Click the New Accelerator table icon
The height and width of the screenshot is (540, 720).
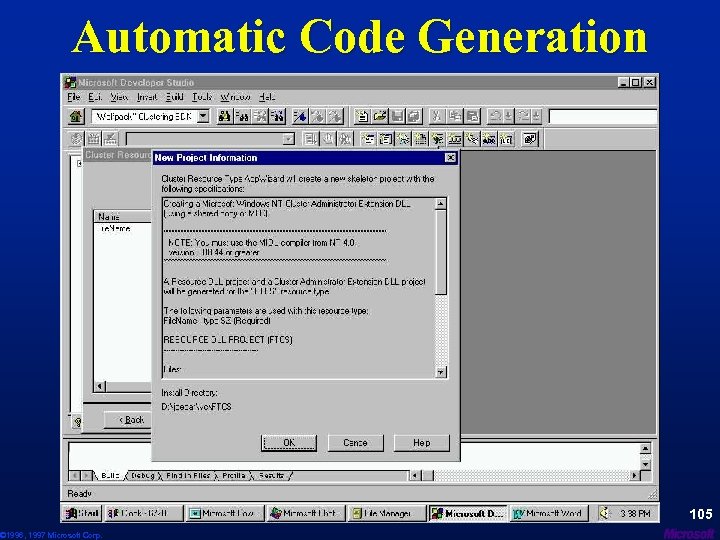tap(472, 139)
